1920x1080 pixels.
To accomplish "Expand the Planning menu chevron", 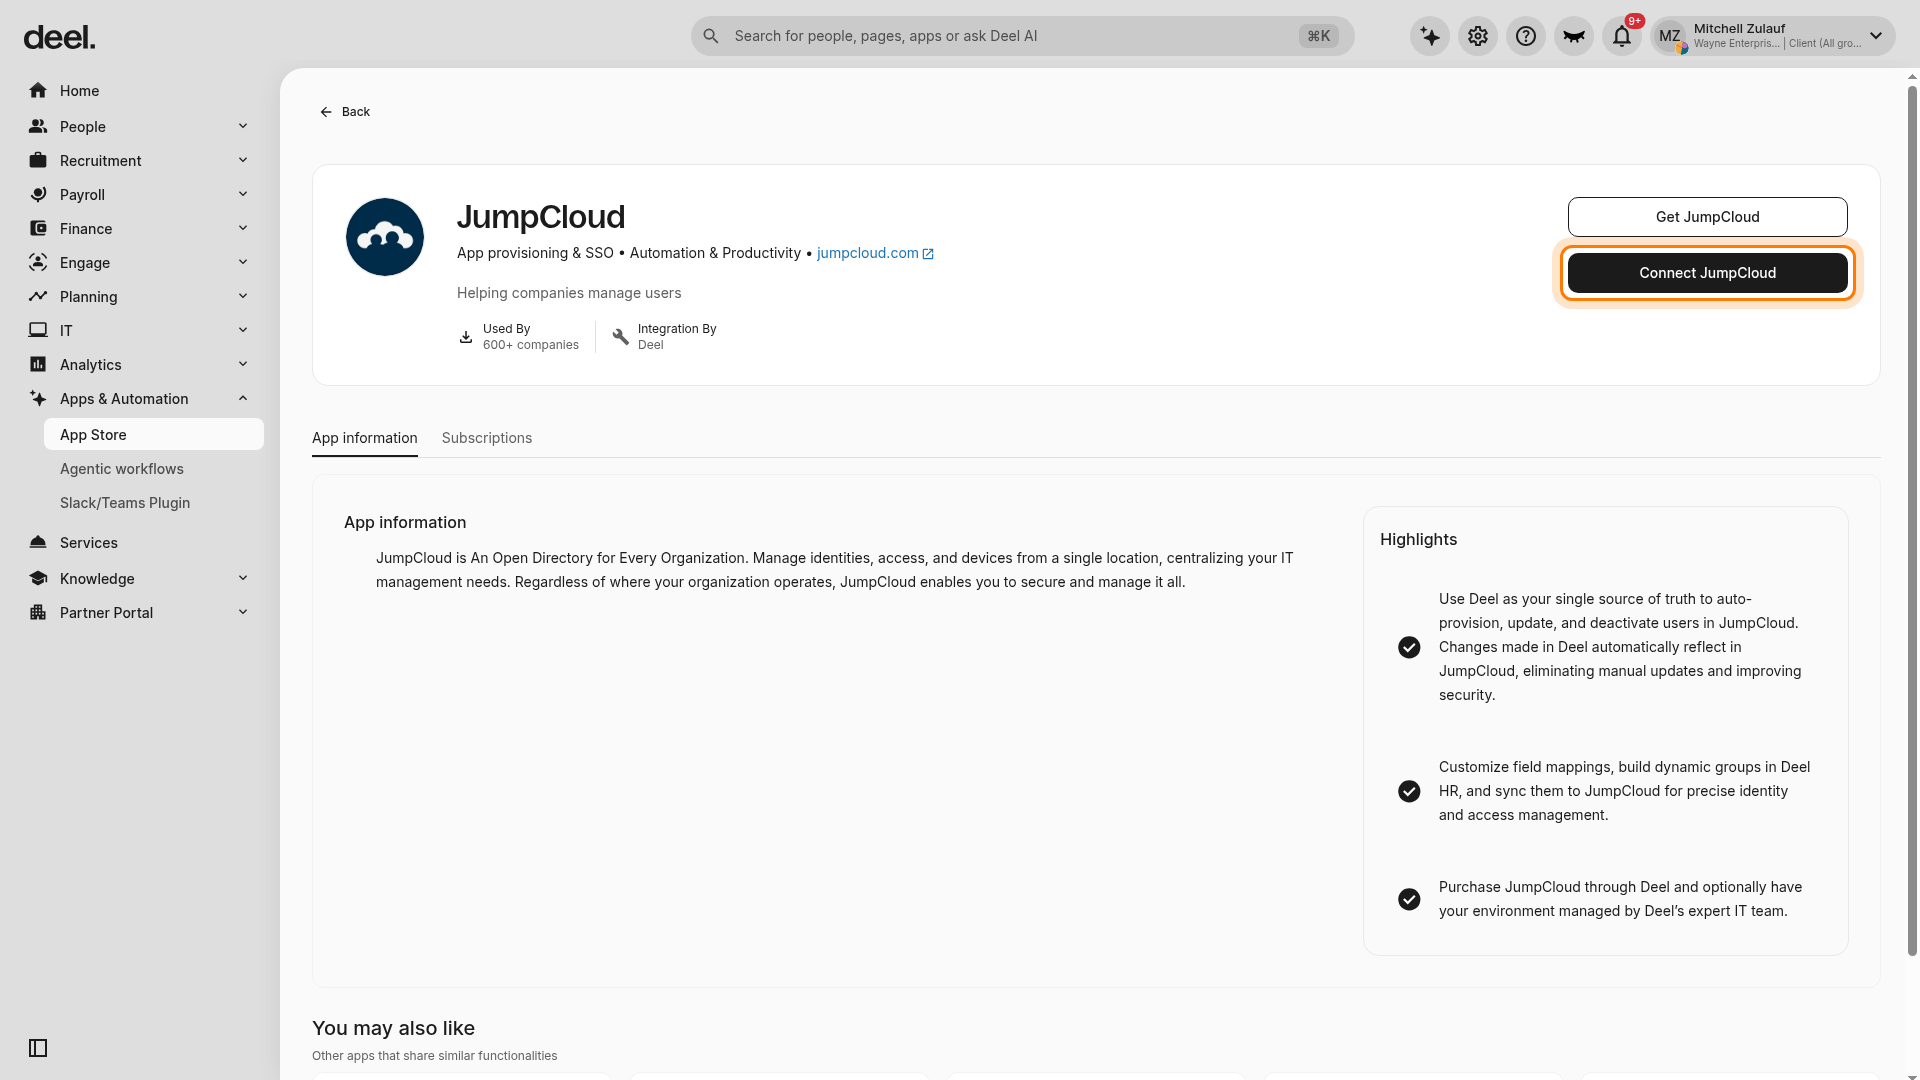I will click(x=243, y=297).
